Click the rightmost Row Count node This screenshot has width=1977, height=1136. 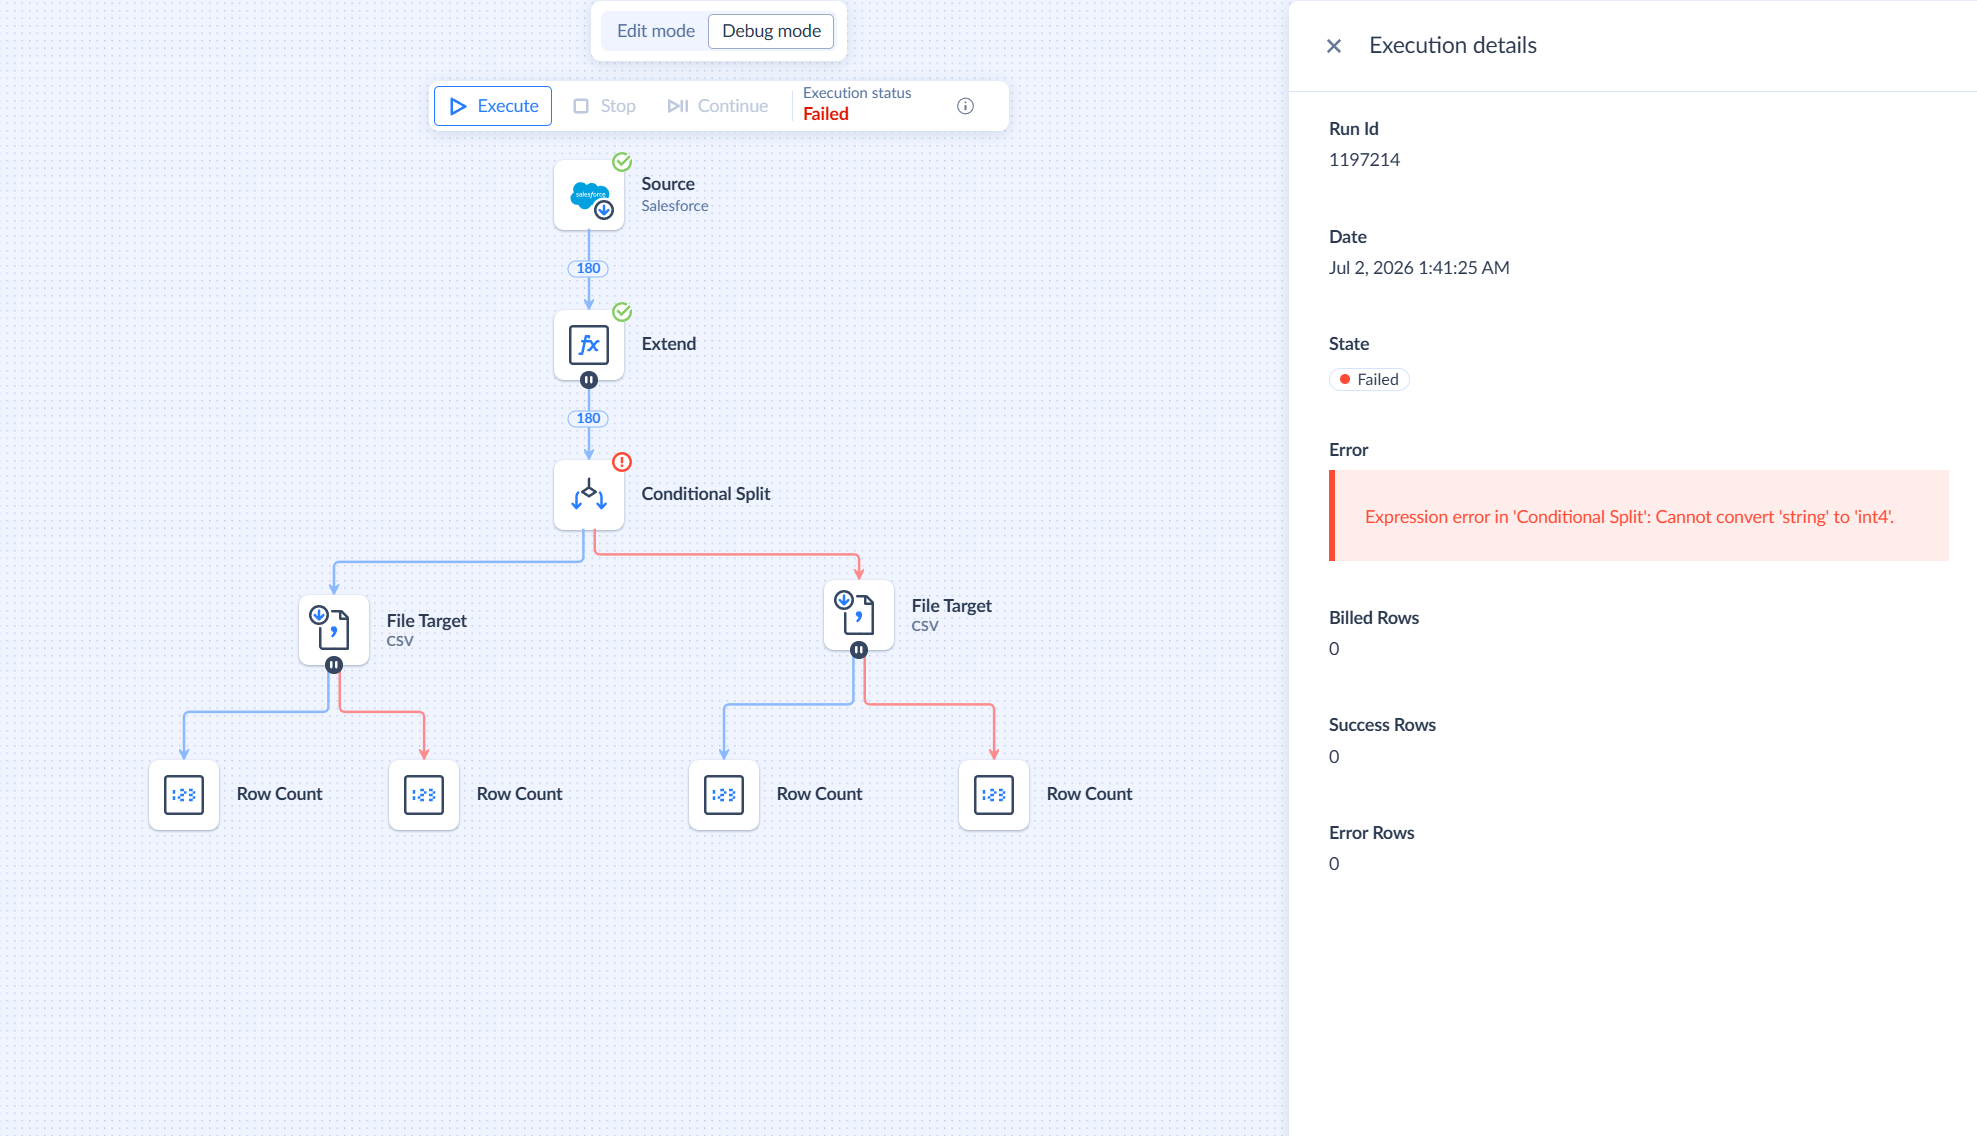[994, 795]
